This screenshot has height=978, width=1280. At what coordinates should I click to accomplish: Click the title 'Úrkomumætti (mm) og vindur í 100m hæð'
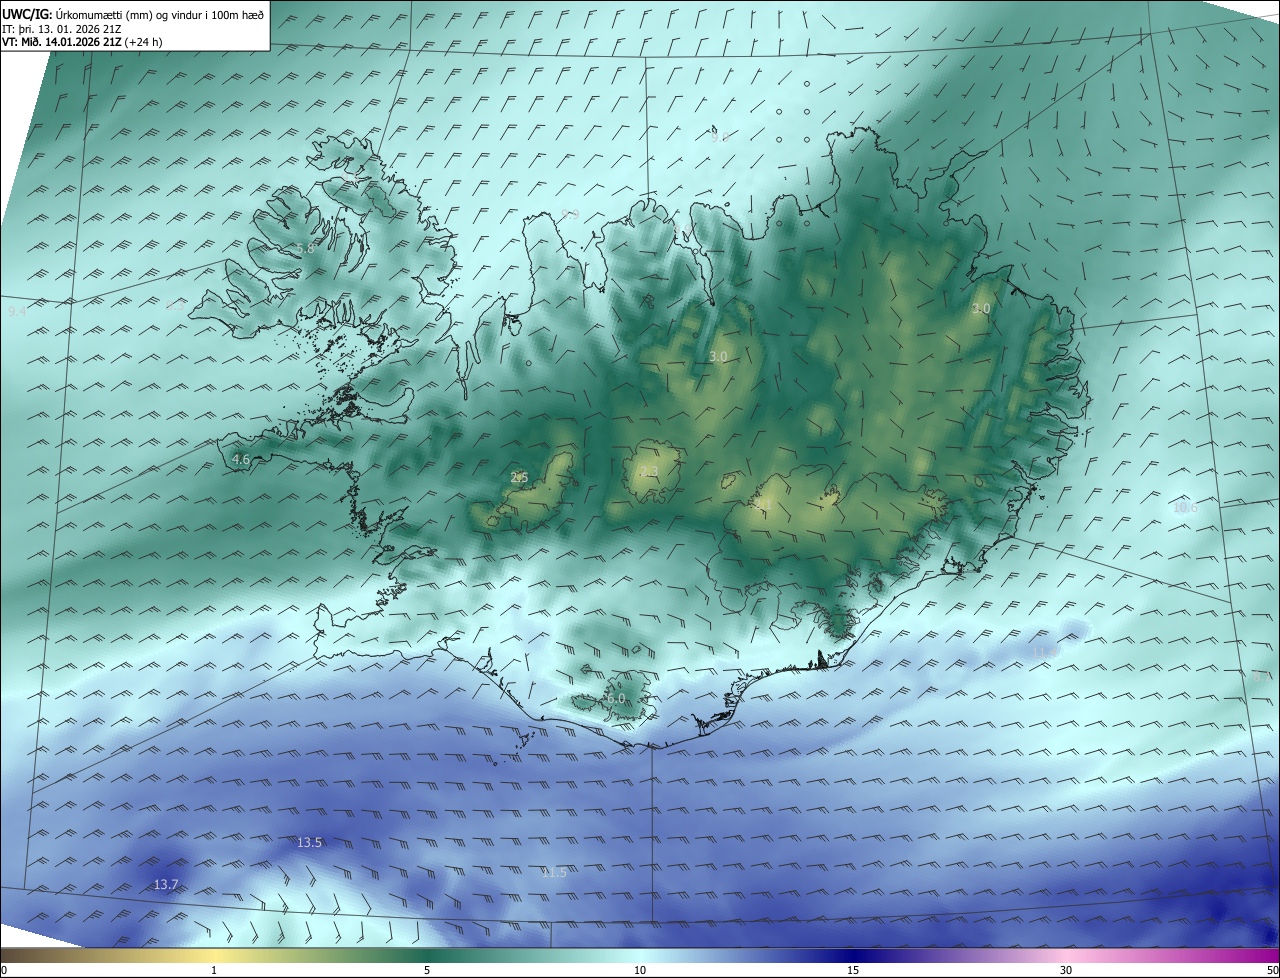click(159, 15)
